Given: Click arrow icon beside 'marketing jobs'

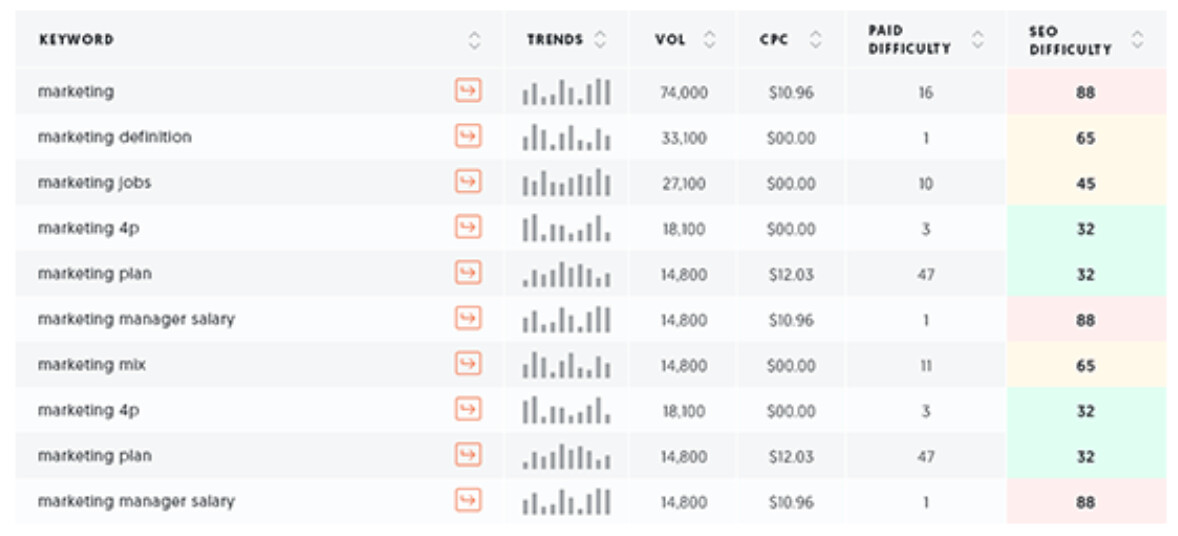Looking at the screenshot, I should point(467,182).
